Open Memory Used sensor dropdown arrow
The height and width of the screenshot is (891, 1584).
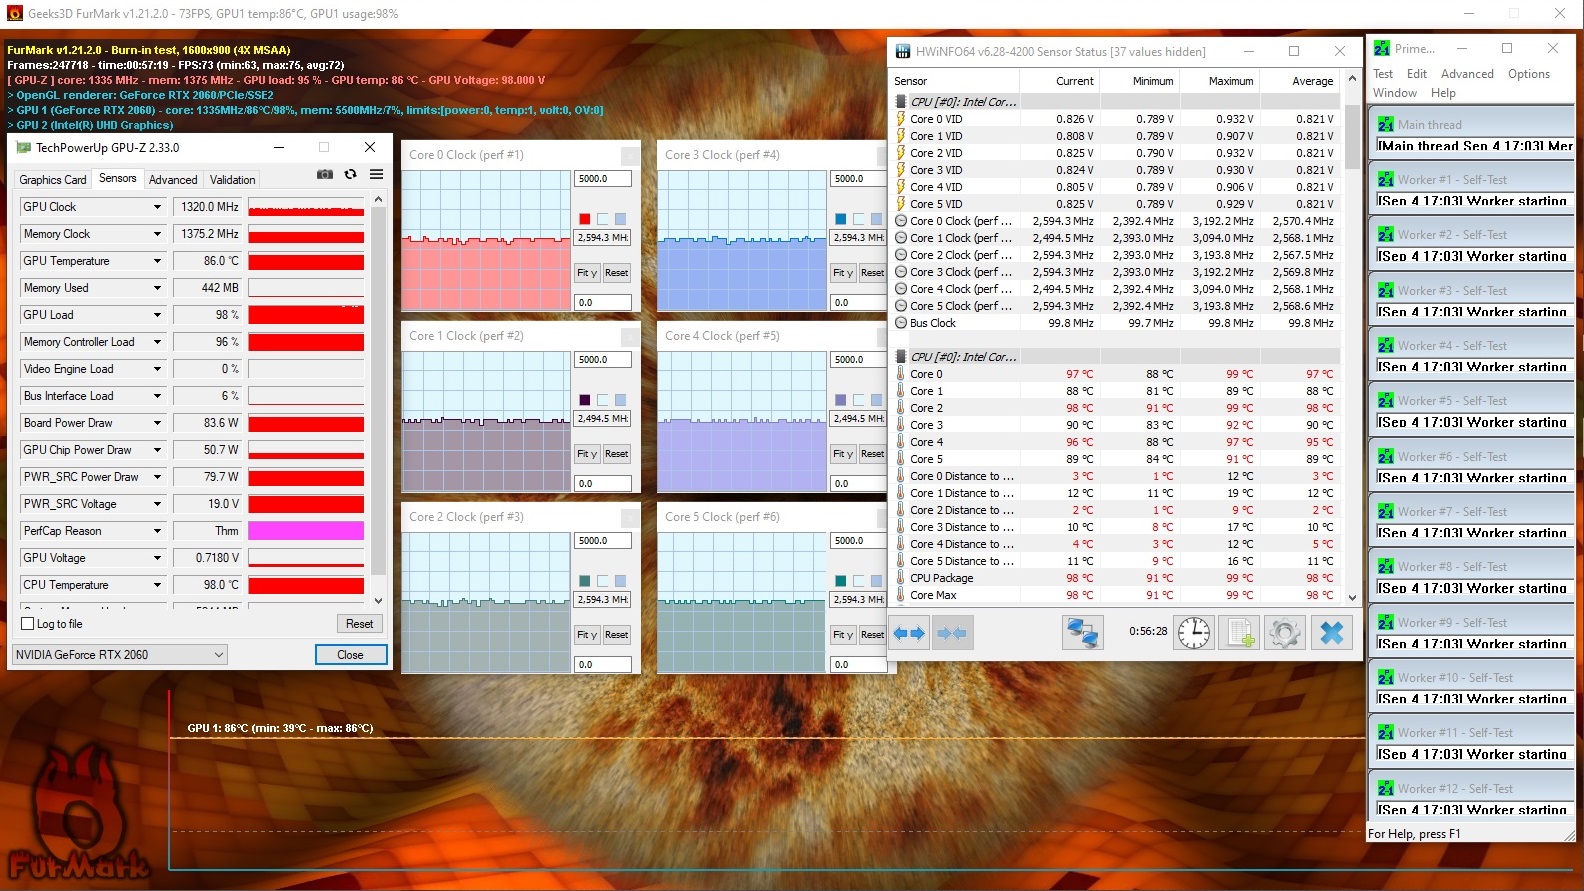157,288
